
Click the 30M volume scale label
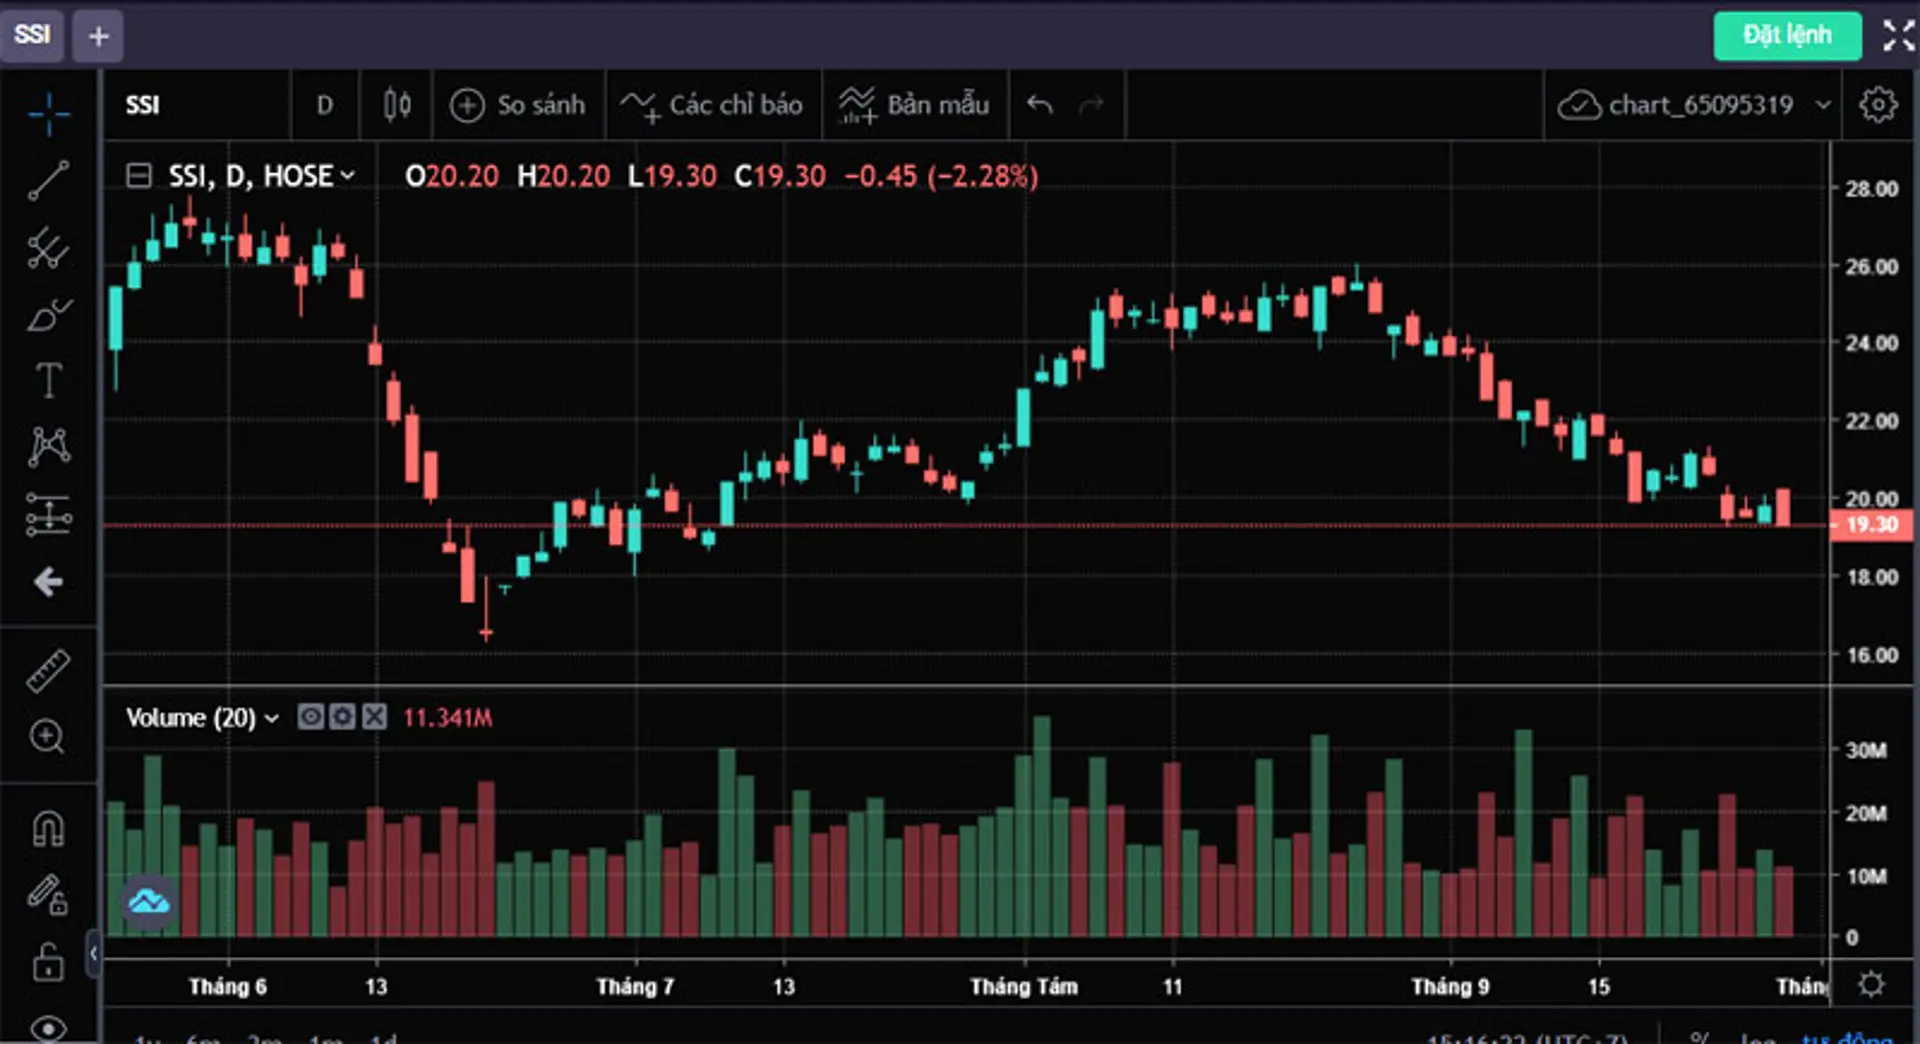click(x=1865, y=750)
